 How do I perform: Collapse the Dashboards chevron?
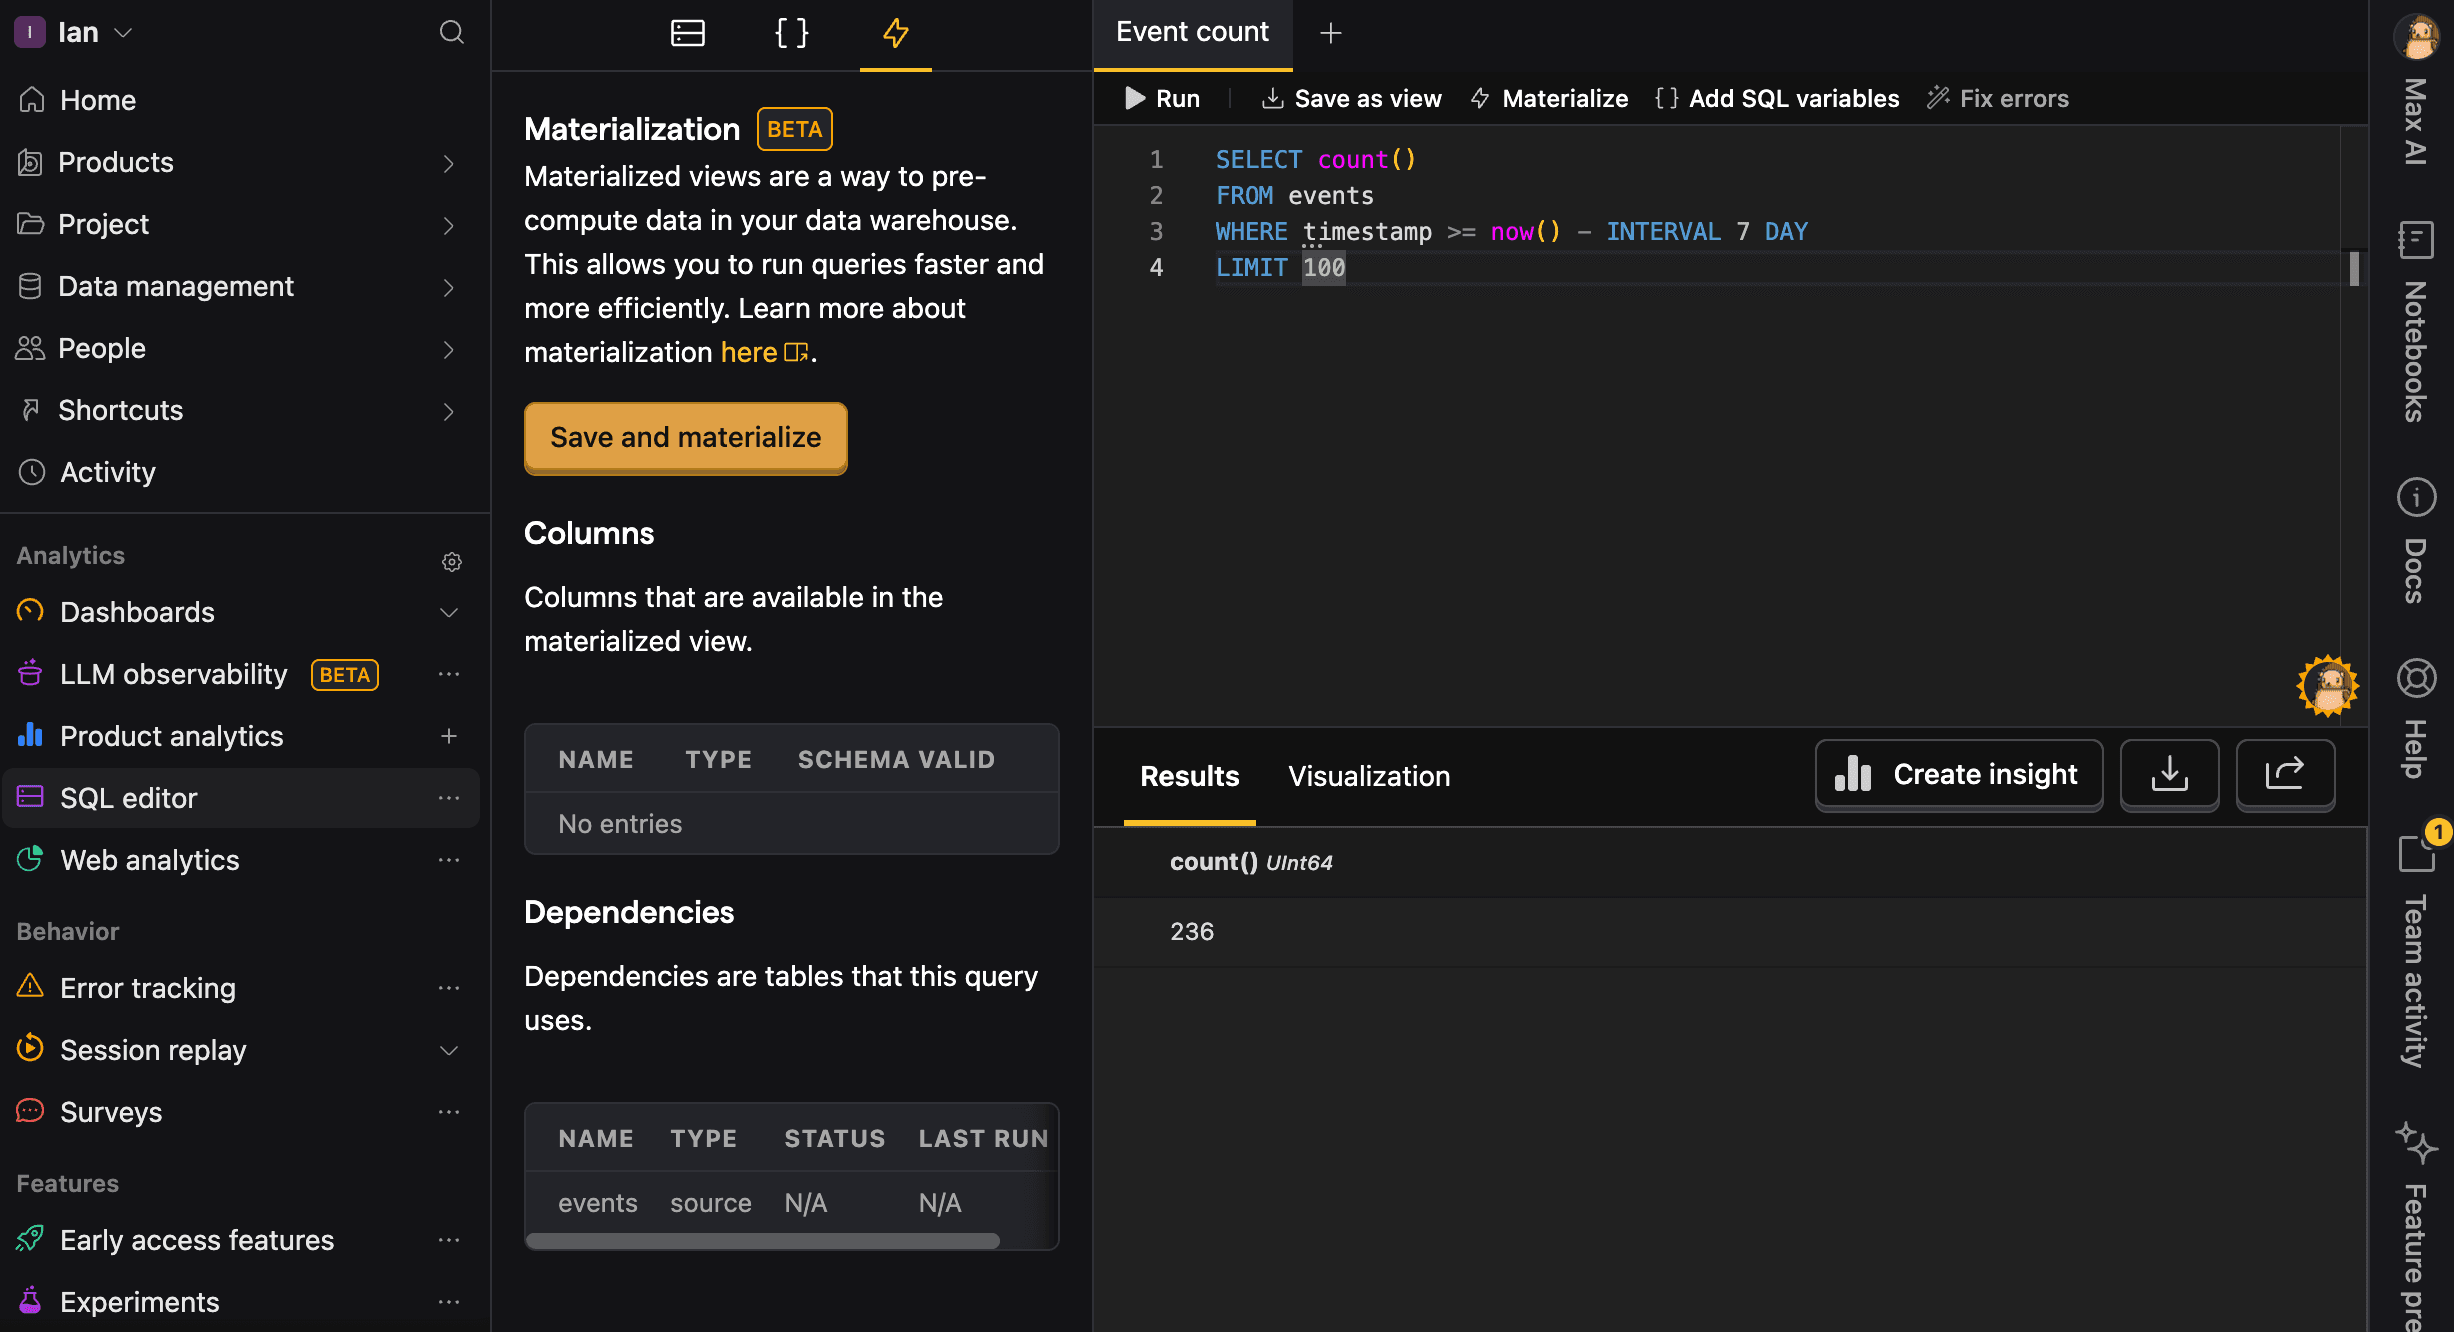(449, 612)
